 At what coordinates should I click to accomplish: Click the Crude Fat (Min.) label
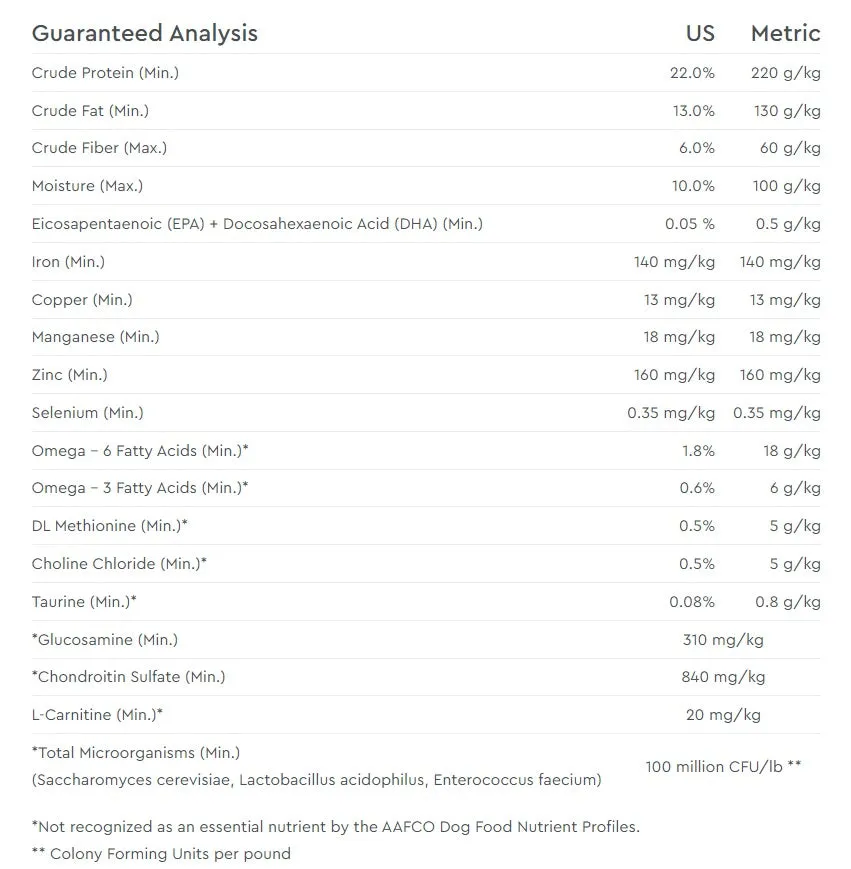pos(90,111)
